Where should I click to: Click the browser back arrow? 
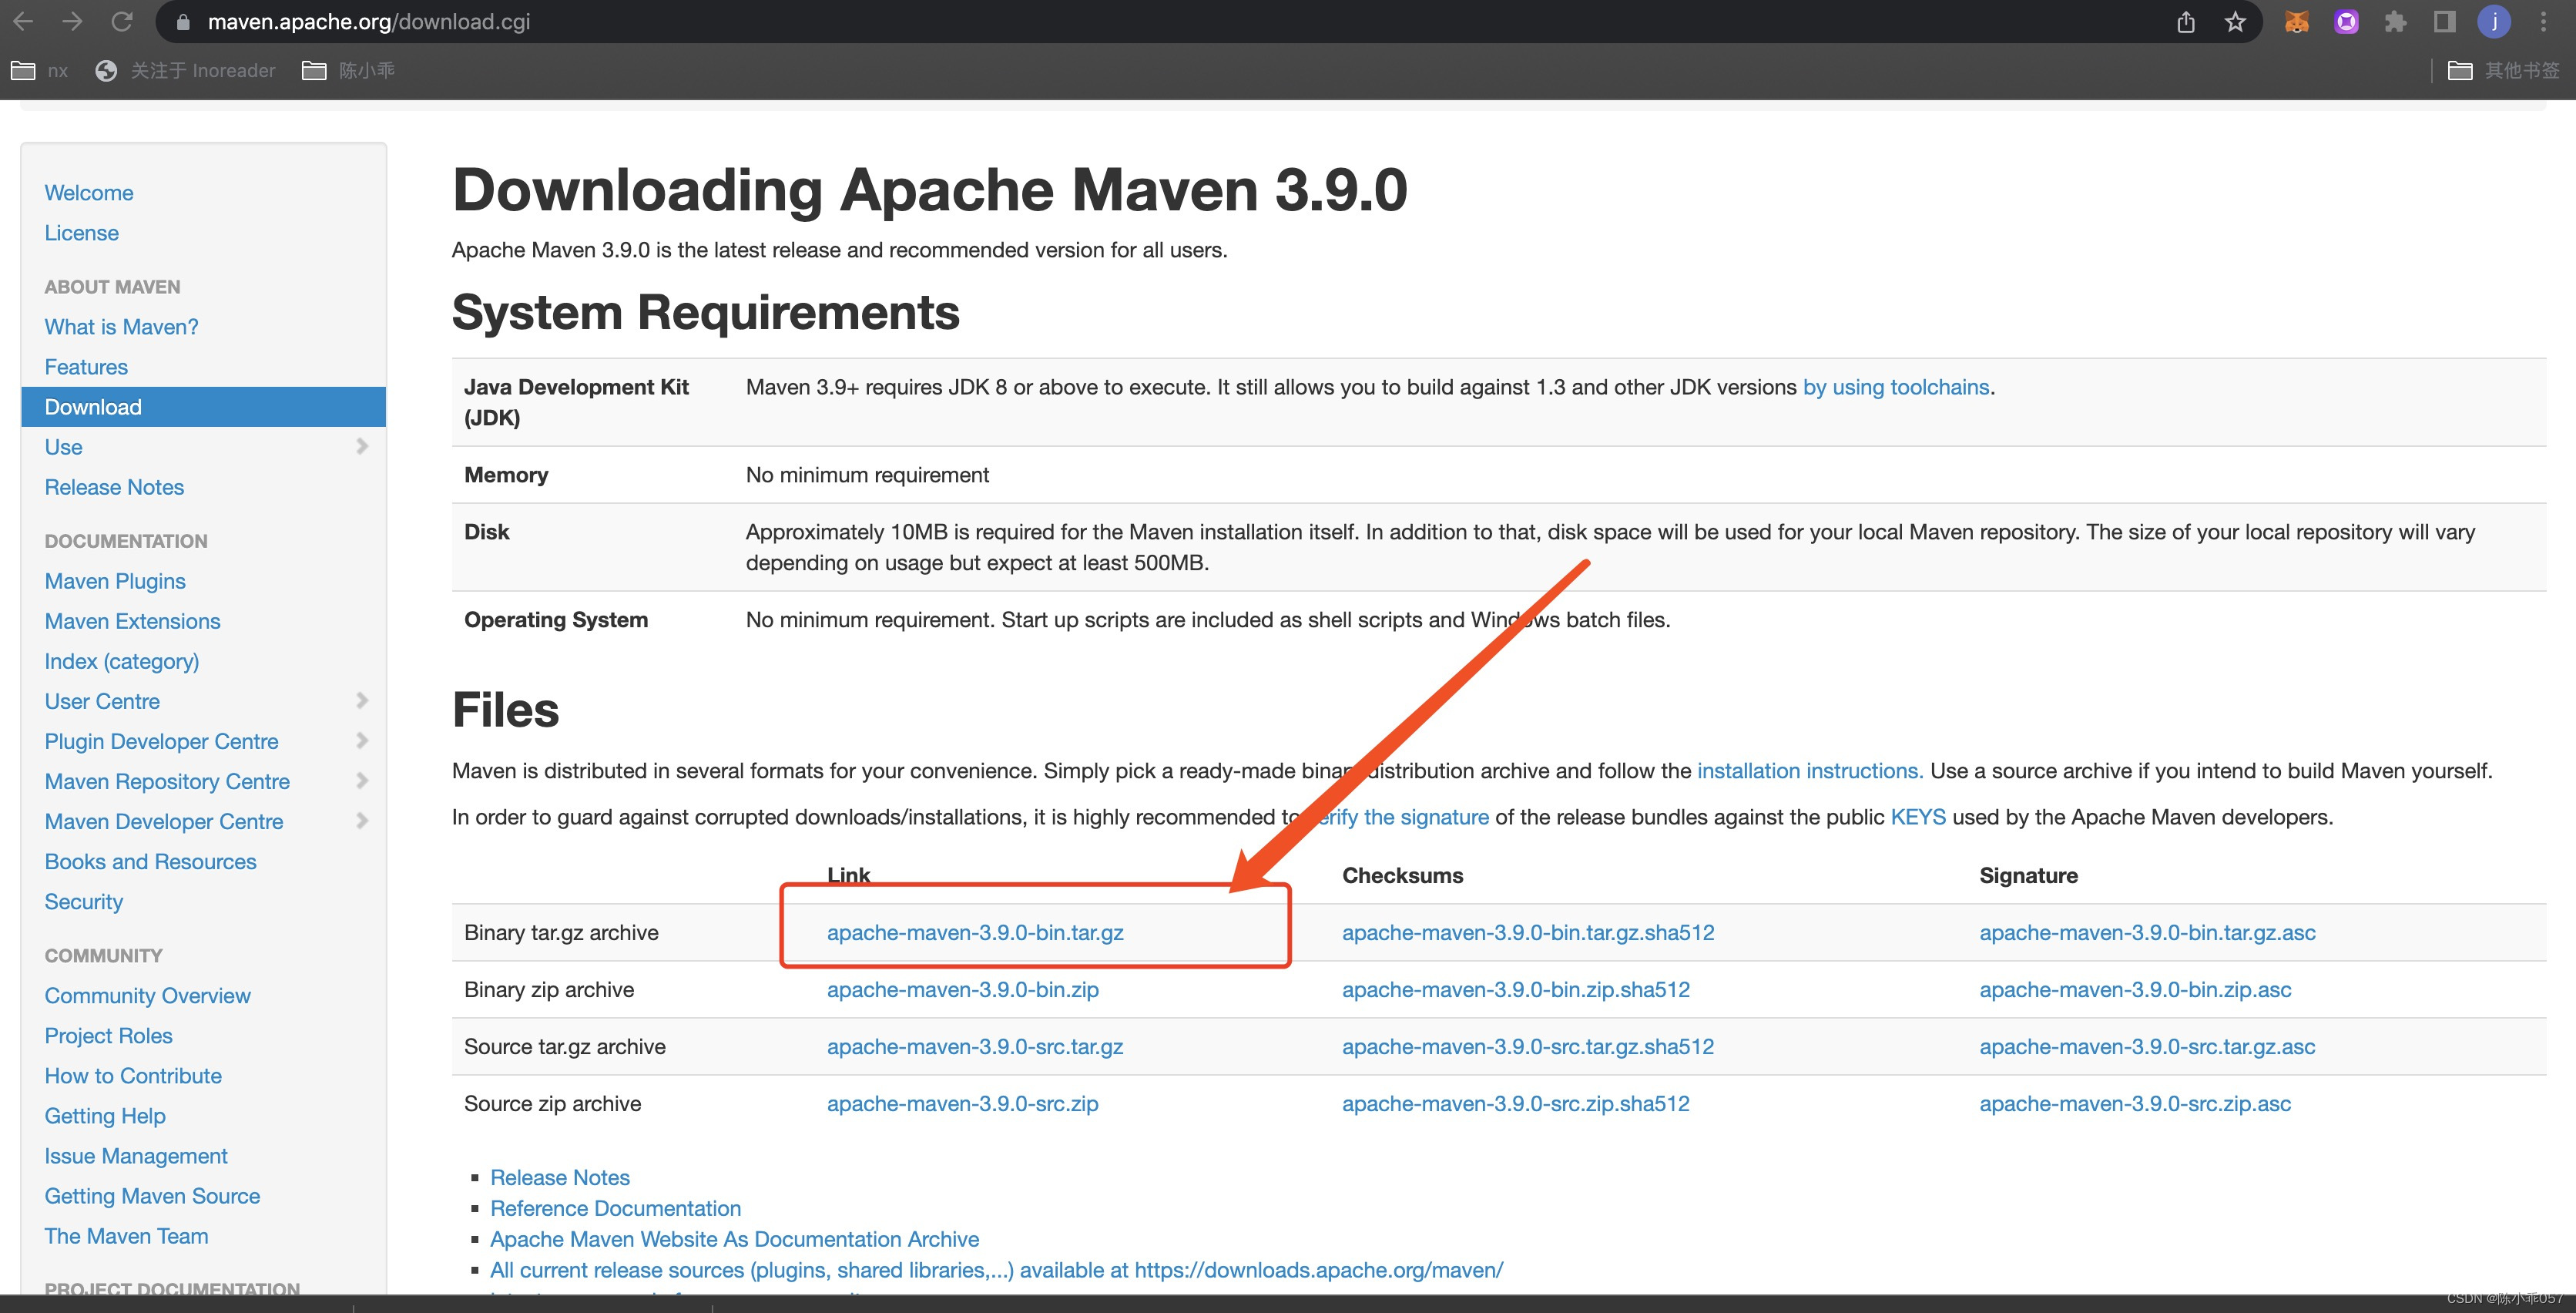coord(23,21)
